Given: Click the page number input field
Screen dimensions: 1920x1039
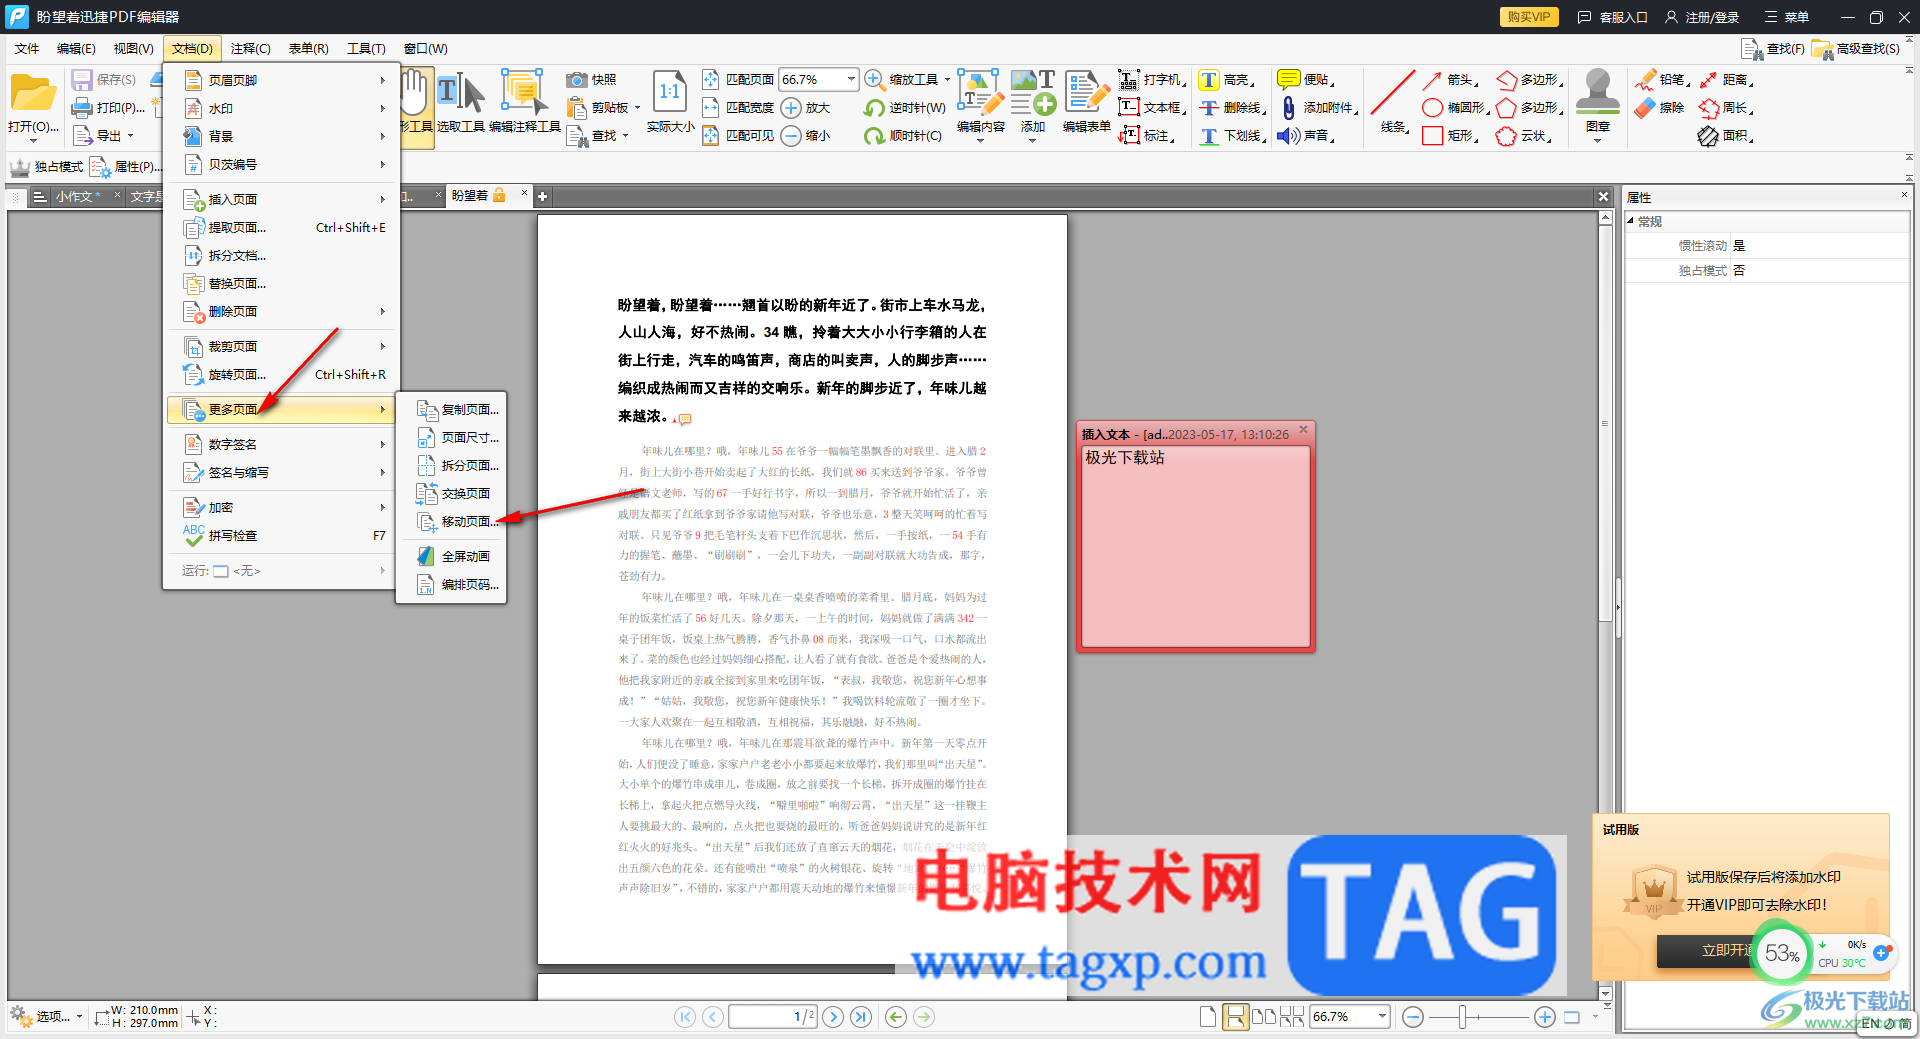Looking at the screenshot, I should coord(772,1017).
